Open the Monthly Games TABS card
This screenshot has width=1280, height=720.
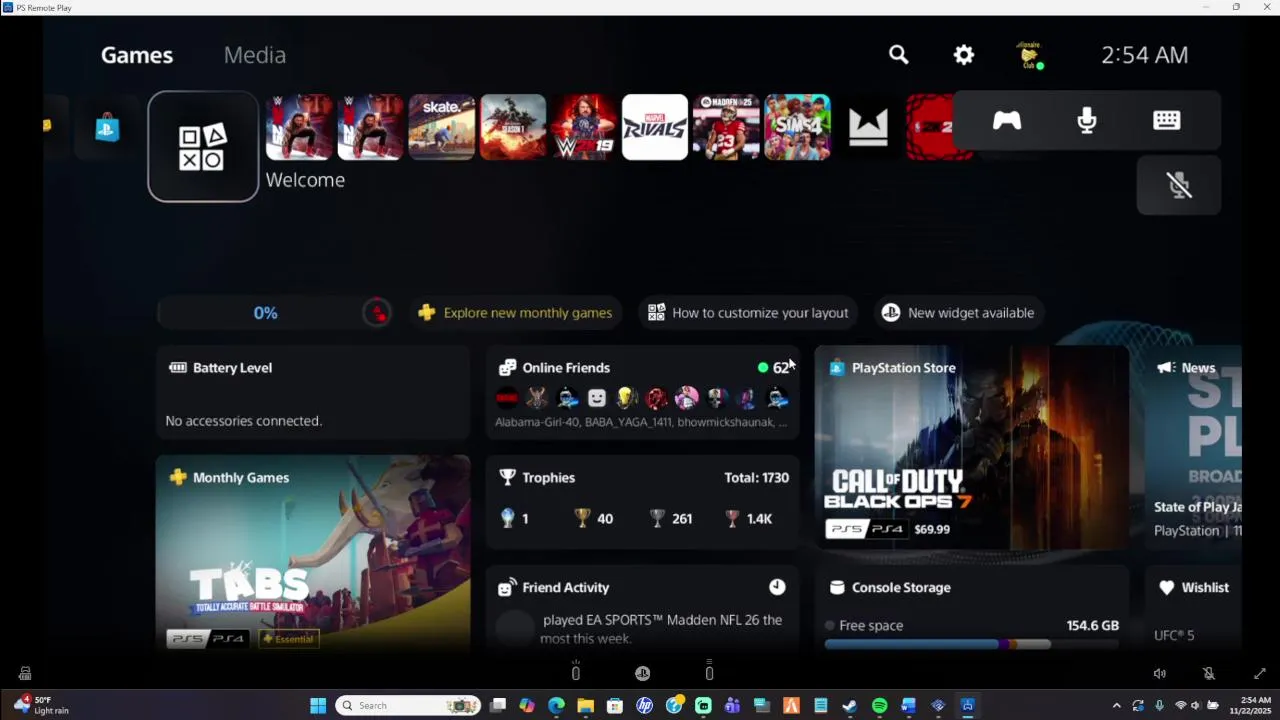click(x=313, y=554)
